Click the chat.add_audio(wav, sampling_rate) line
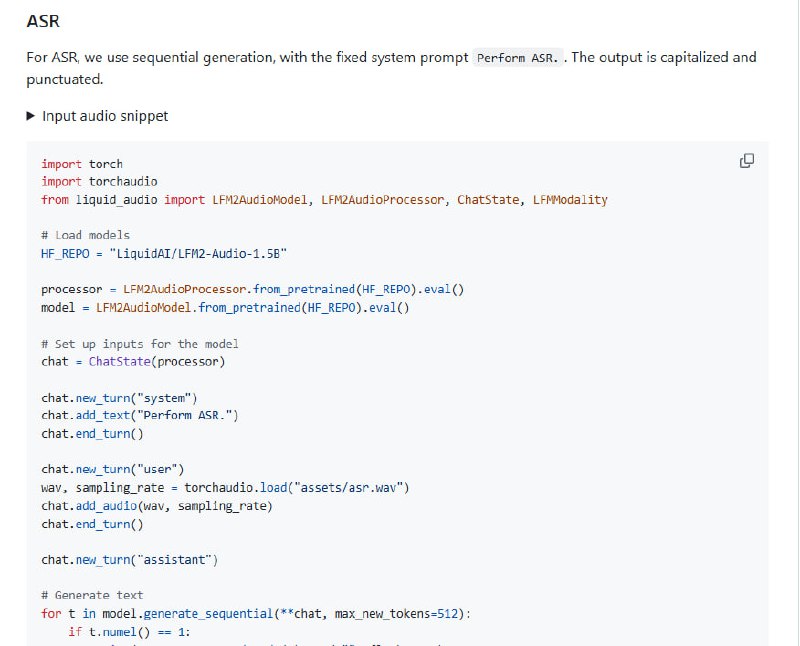The image size is (800, 646). tap(156, 505)
